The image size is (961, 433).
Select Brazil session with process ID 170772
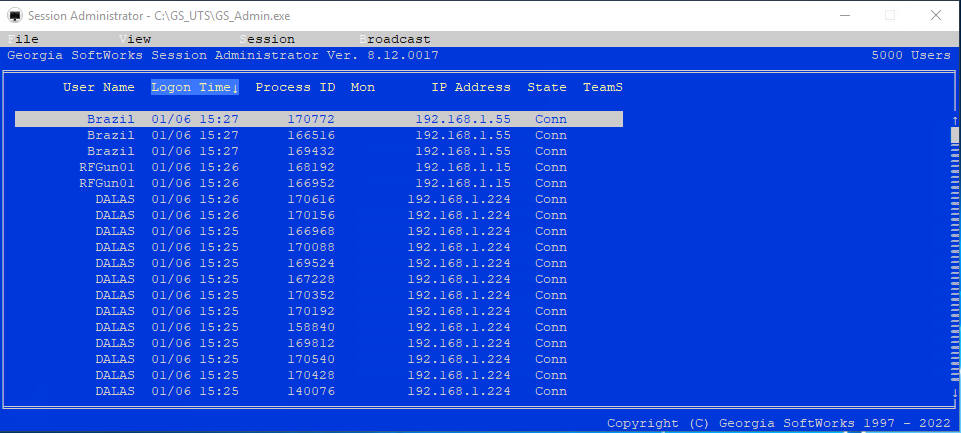tap(319, 119)
